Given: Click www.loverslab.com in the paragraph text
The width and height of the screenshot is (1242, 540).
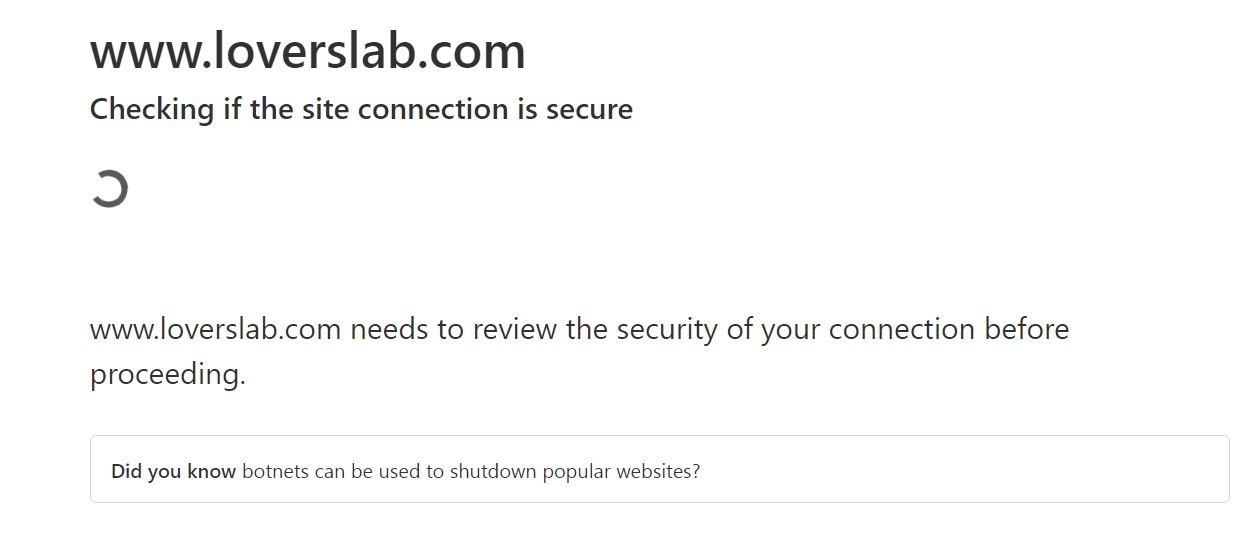Looking at the screenshot, I should (x=216, y=329).
